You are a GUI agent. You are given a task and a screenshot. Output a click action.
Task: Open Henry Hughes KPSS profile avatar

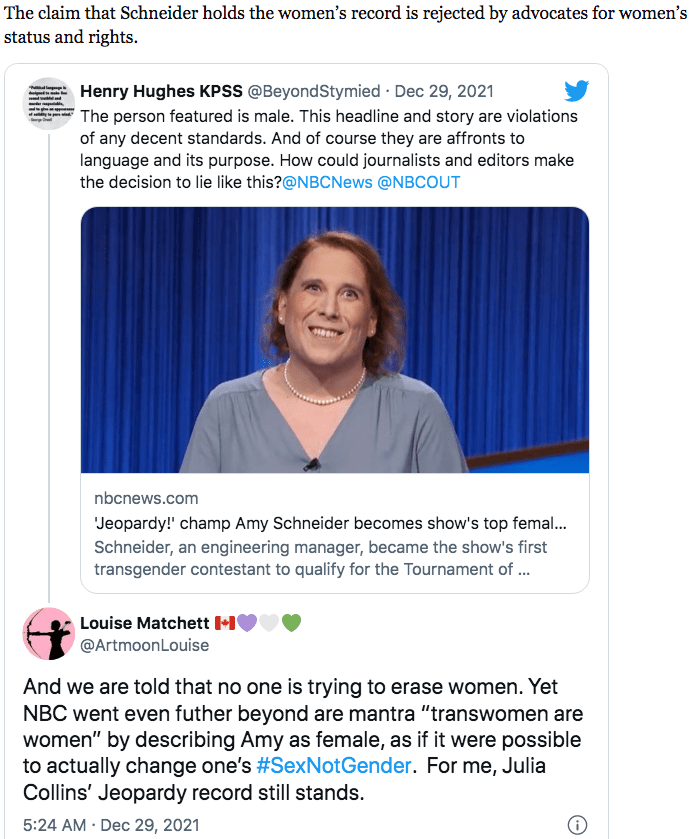48,103
